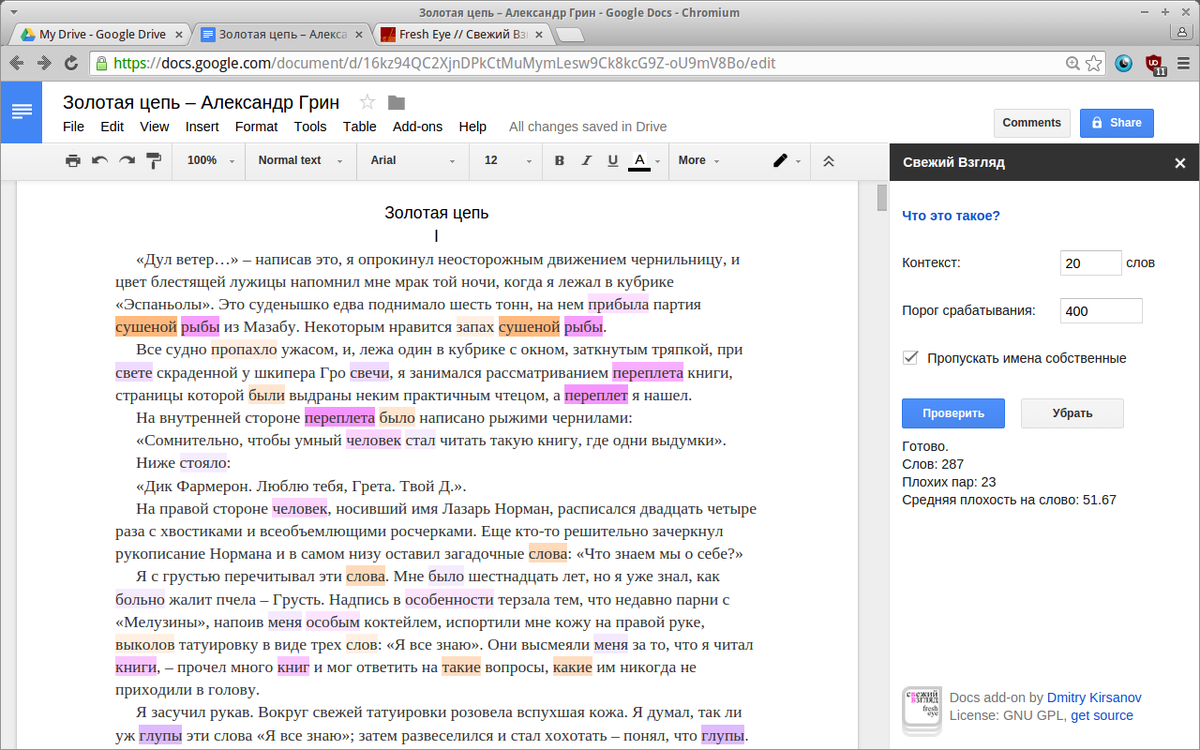Expand the Normal text style dropdown

300,161
